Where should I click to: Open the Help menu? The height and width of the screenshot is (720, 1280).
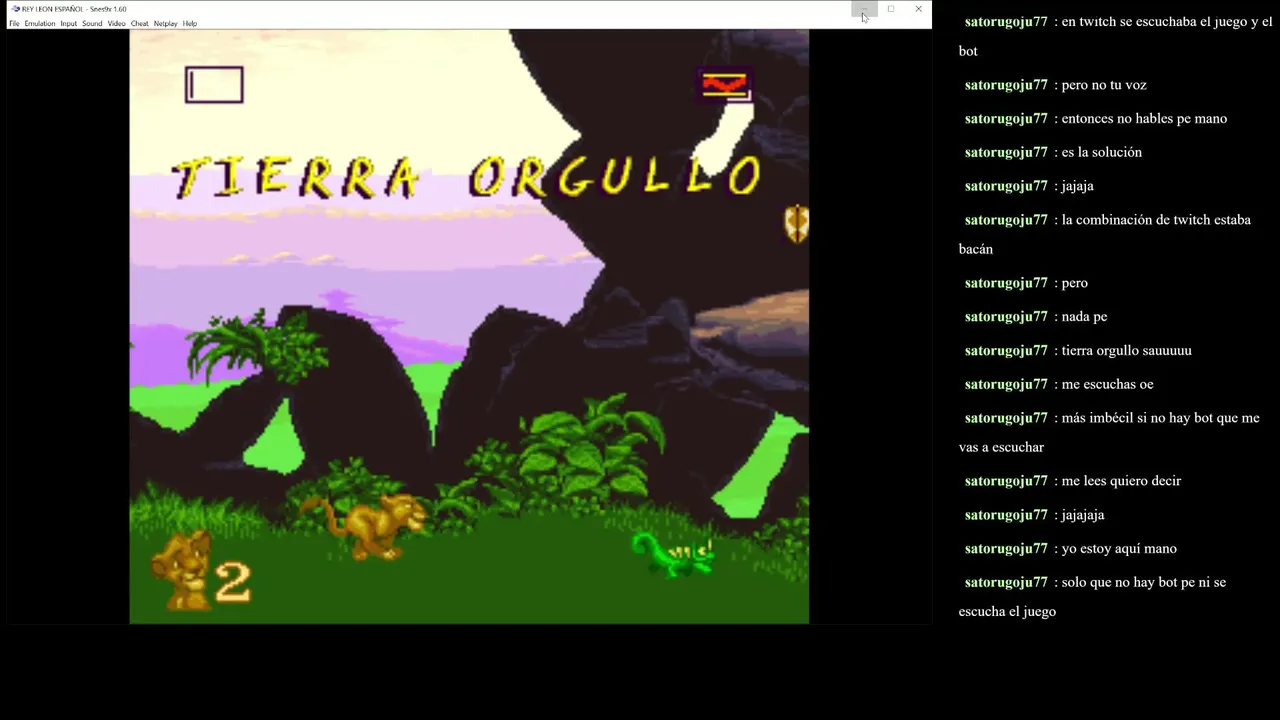[190, 23]
